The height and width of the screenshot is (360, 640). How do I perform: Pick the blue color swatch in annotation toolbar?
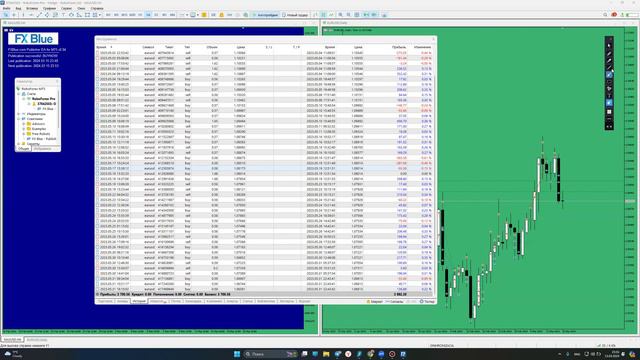(x=609, y=103)
